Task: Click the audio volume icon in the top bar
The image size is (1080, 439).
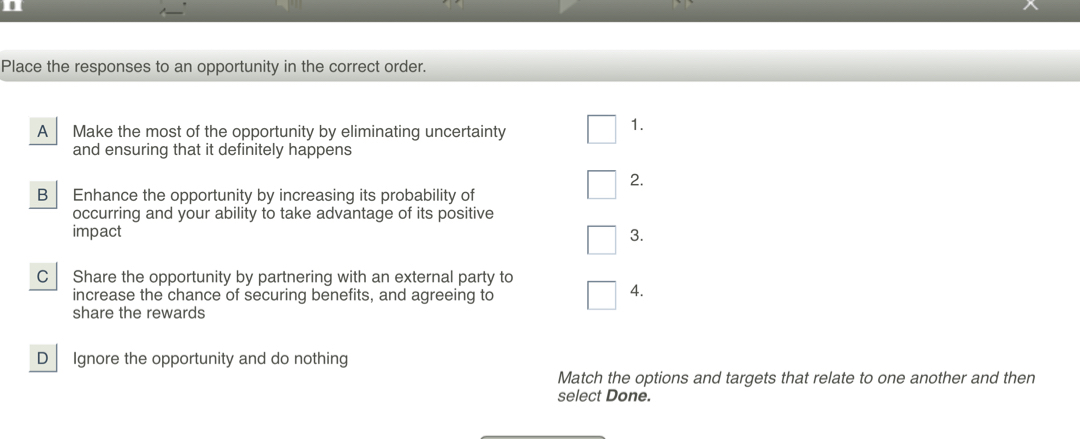Action: [289, 4]
